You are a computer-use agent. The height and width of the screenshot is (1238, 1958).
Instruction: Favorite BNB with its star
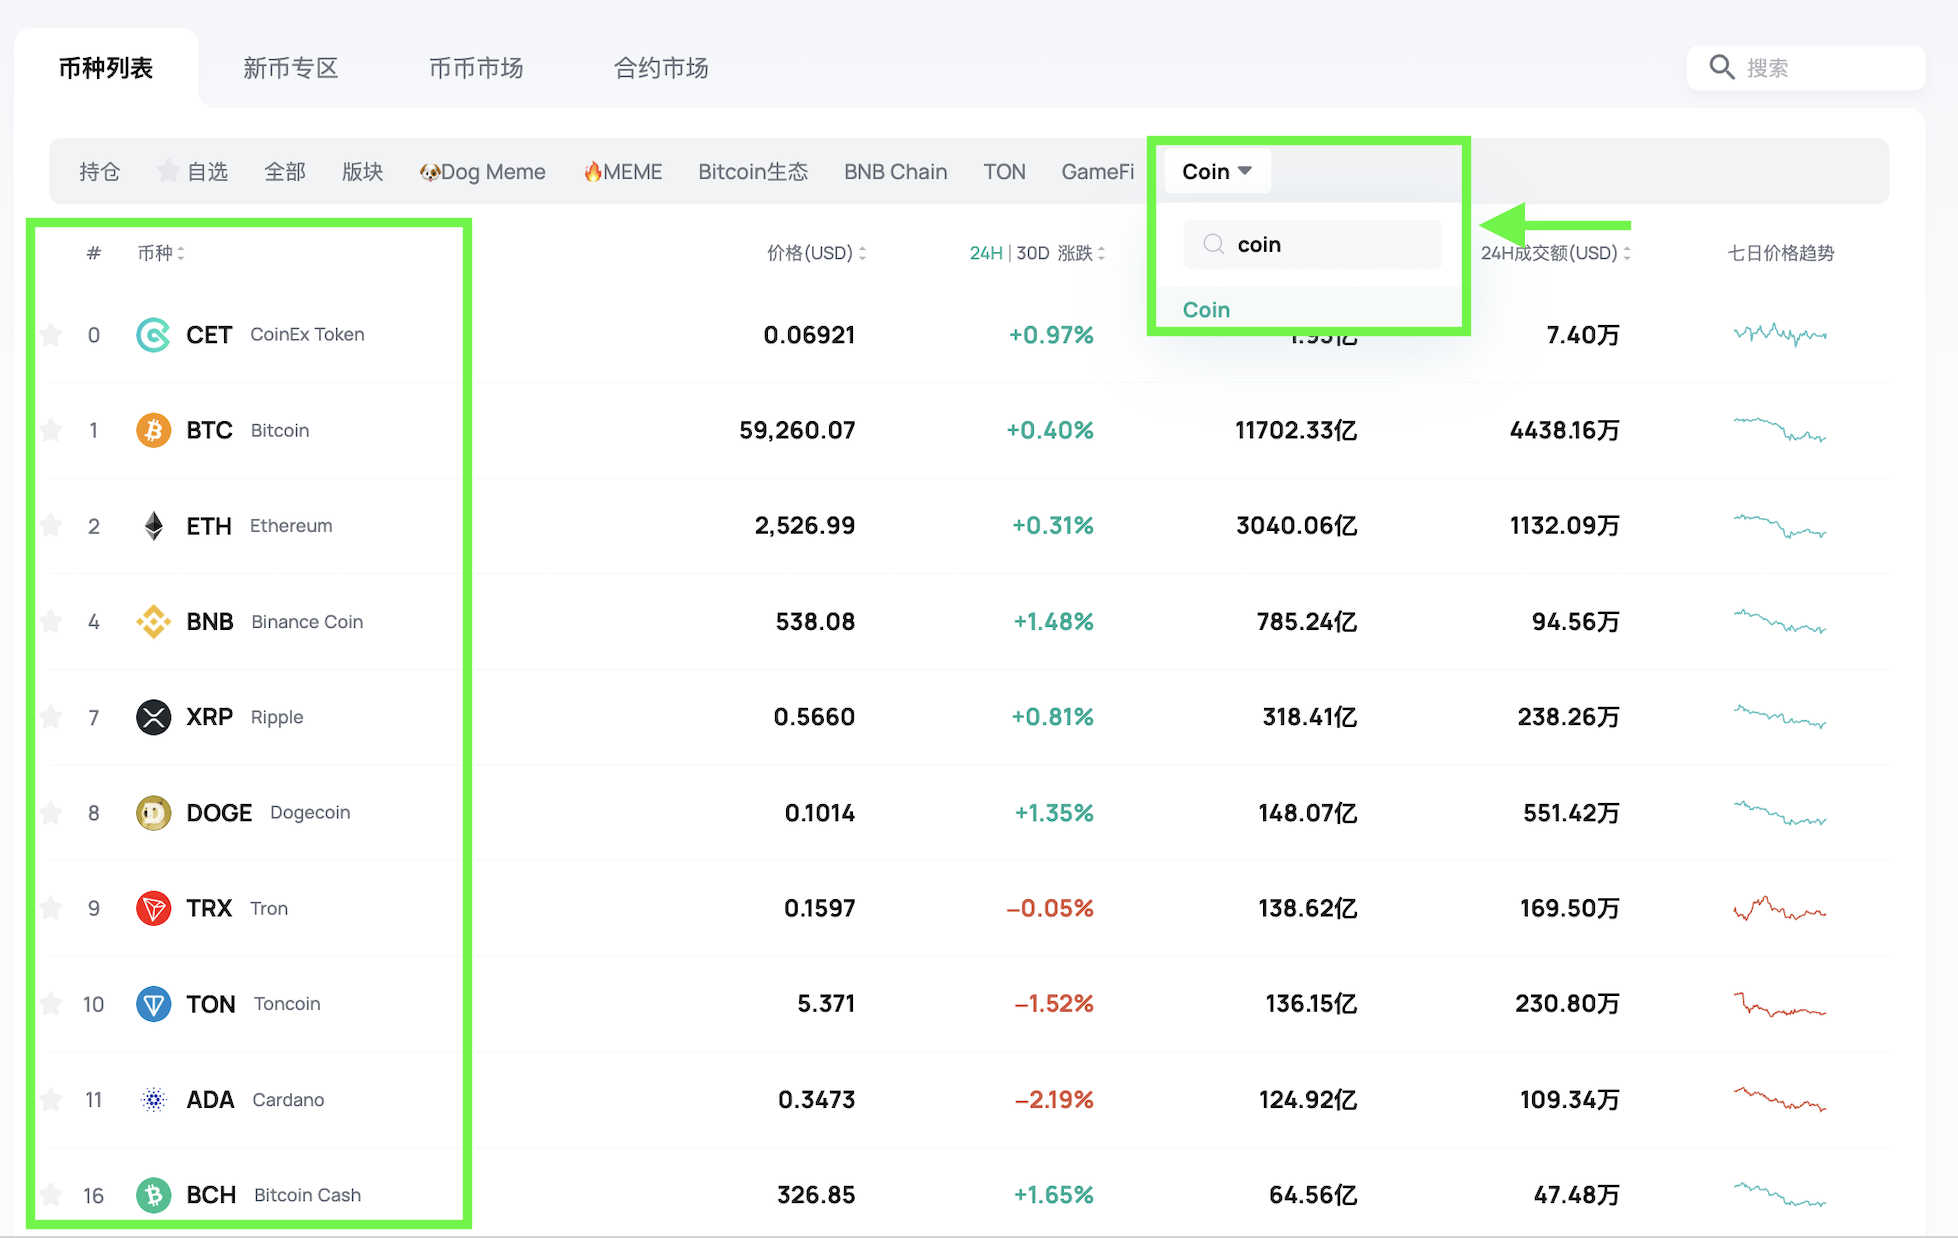[51, 622]
